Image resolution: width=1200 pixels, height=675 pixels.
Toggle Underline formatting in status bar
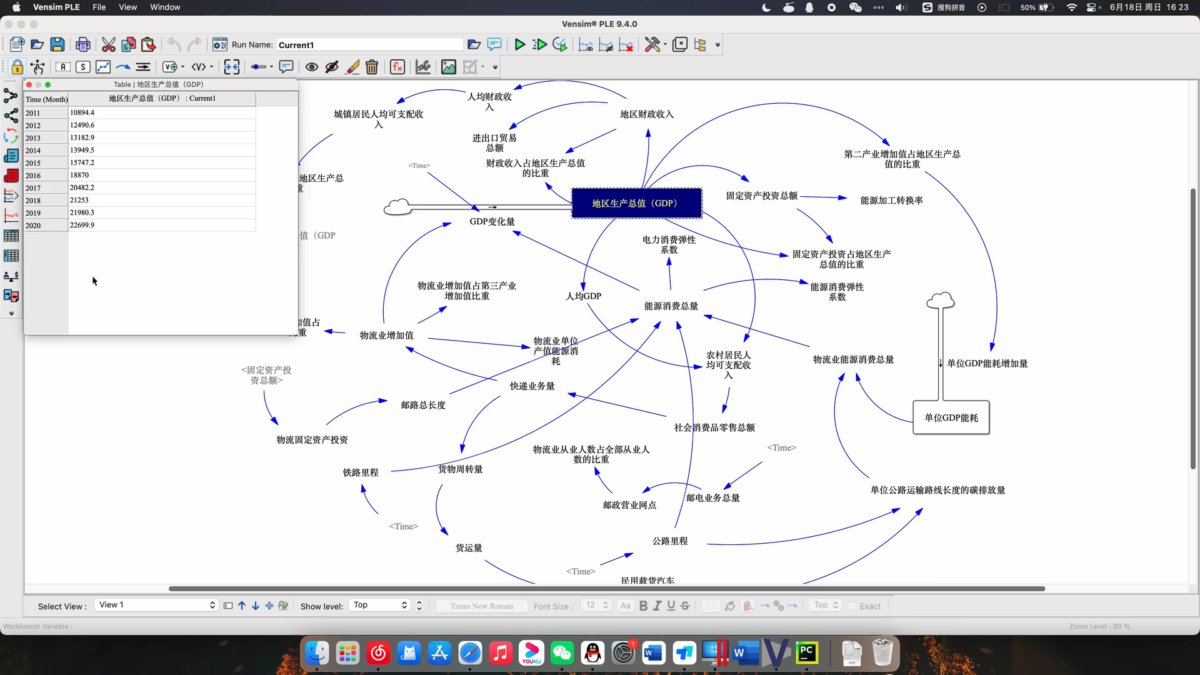671,605
